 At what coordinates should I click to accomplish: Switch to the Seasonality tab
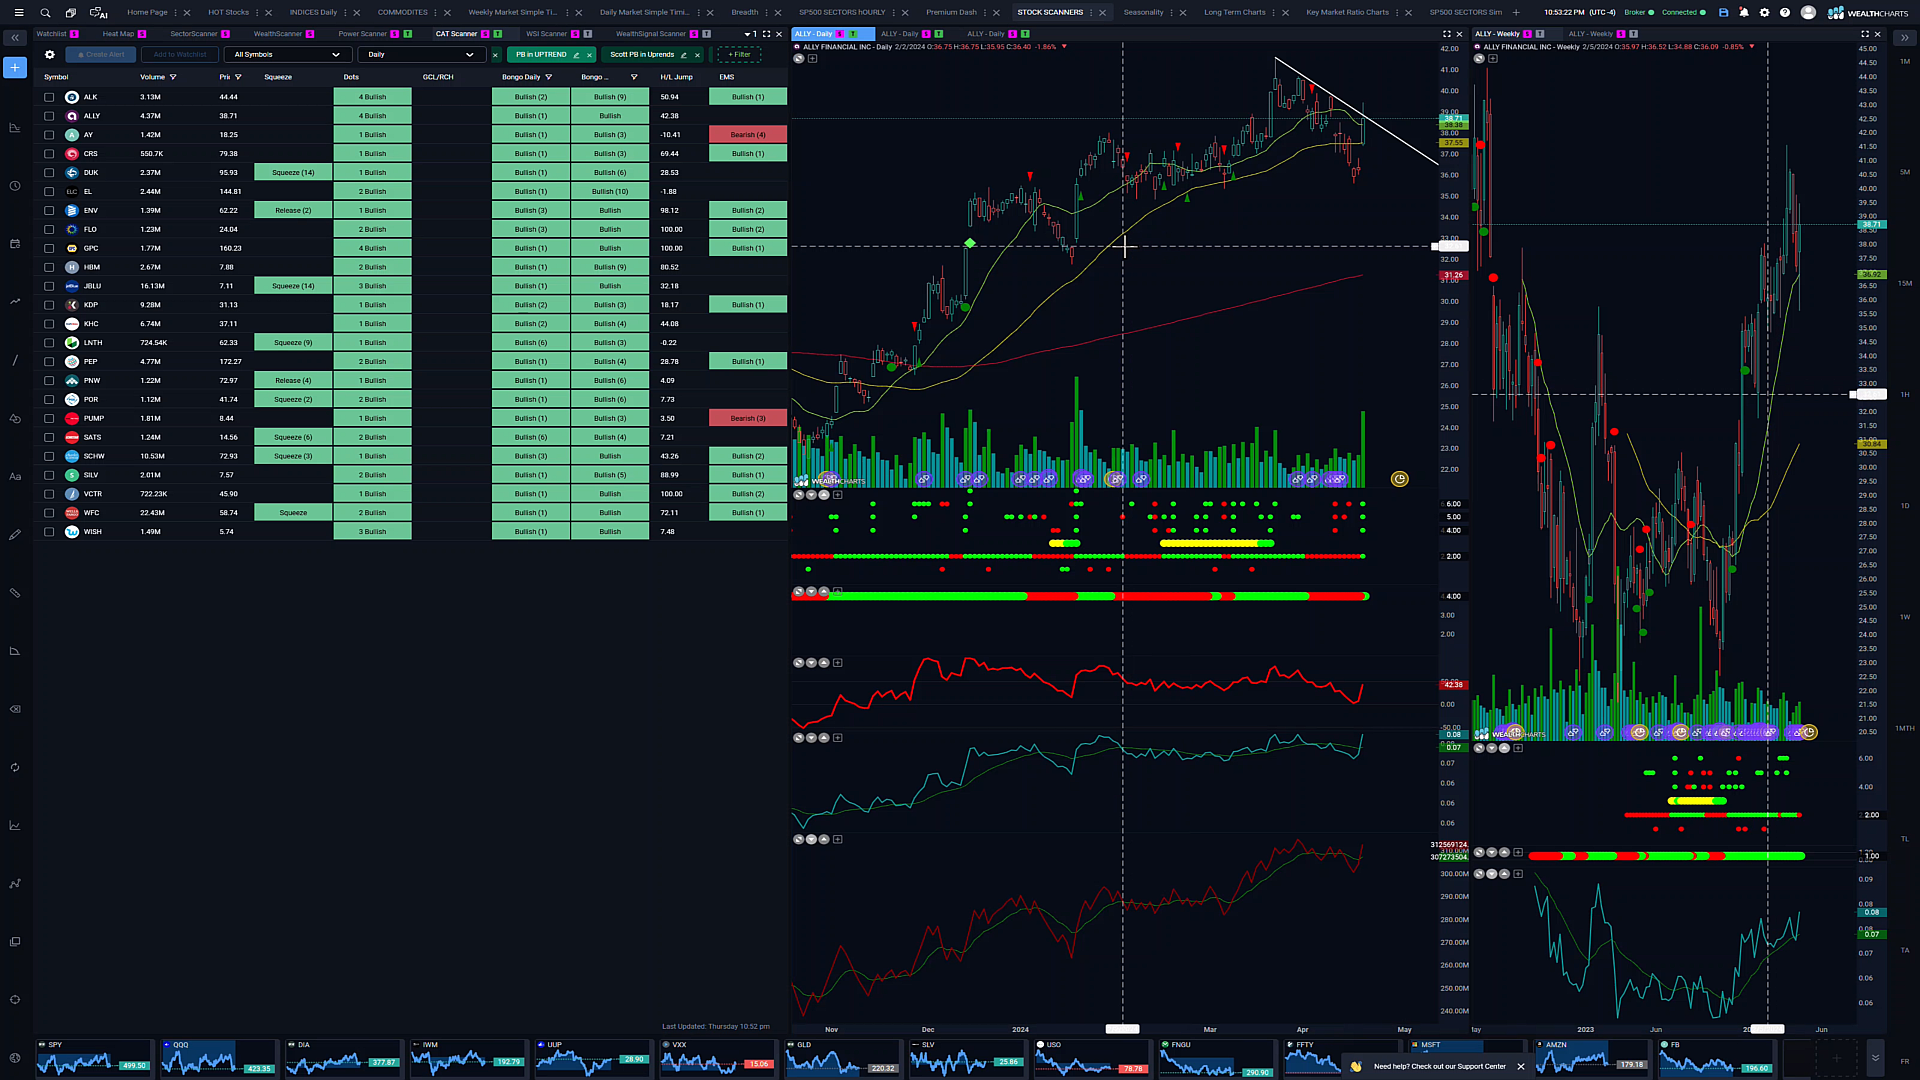pyautogui.click(x=1143, y=13)
